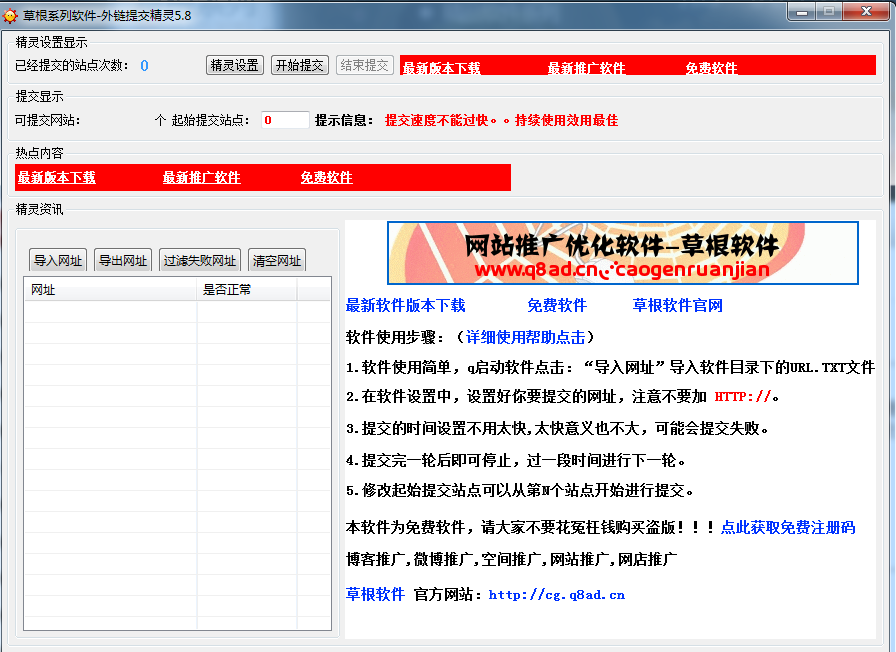896x652 pixels.
Task: Open the 精灵设置 settings button
Action: pyautogui.click(x=235, y=65)
